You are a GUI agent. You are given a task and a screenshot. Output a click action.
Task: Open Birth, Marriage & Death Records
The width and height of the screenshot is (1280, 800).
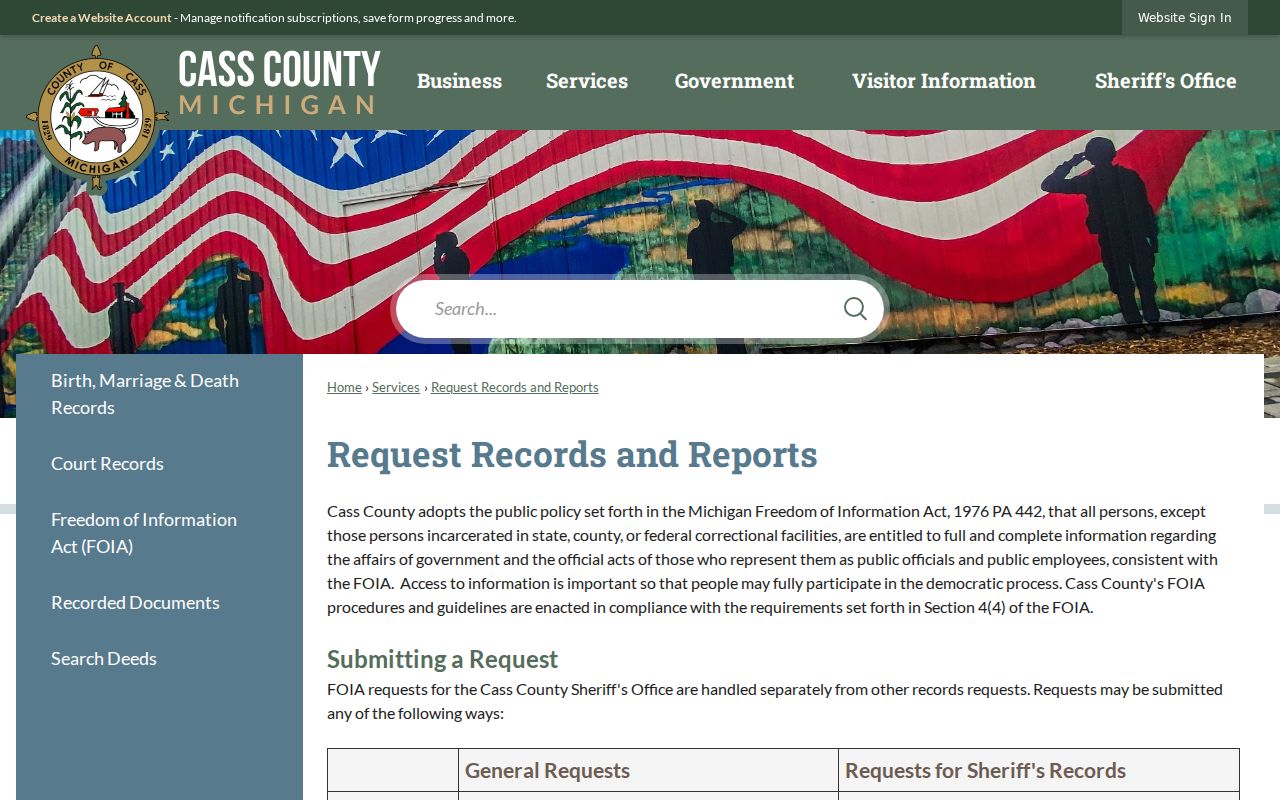tap(159, 394)
